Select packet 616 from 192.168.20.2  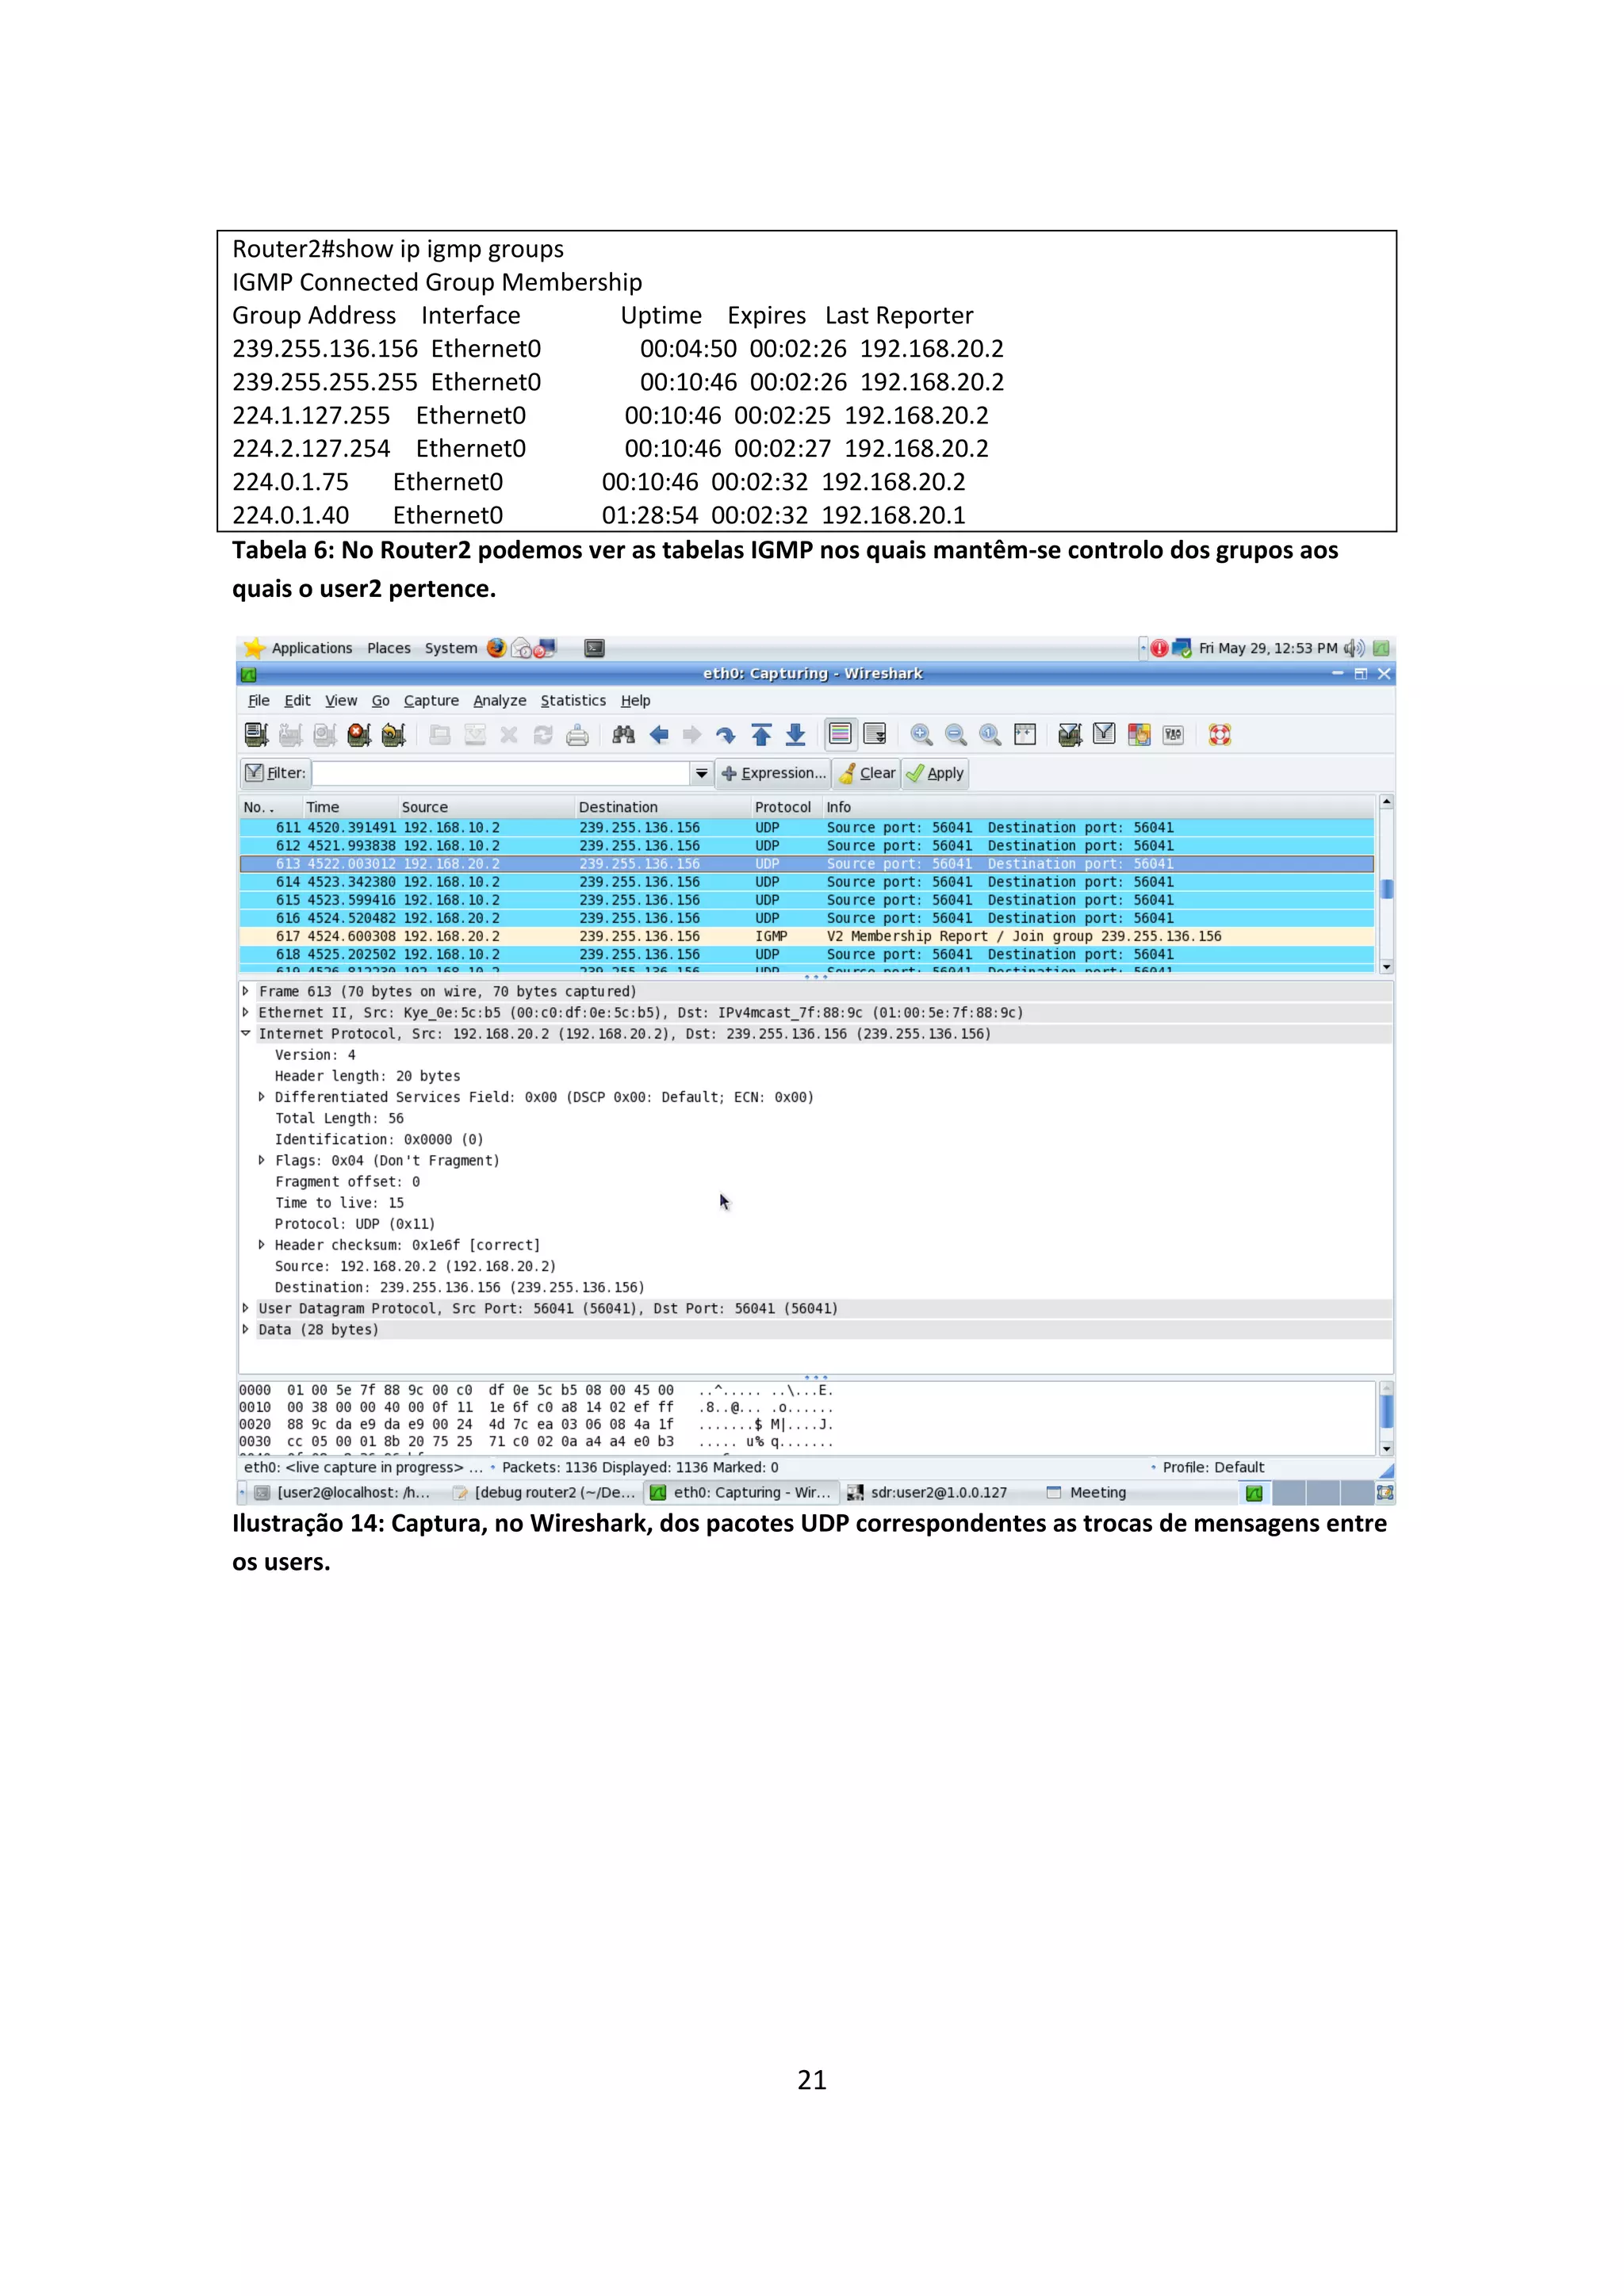807,918
